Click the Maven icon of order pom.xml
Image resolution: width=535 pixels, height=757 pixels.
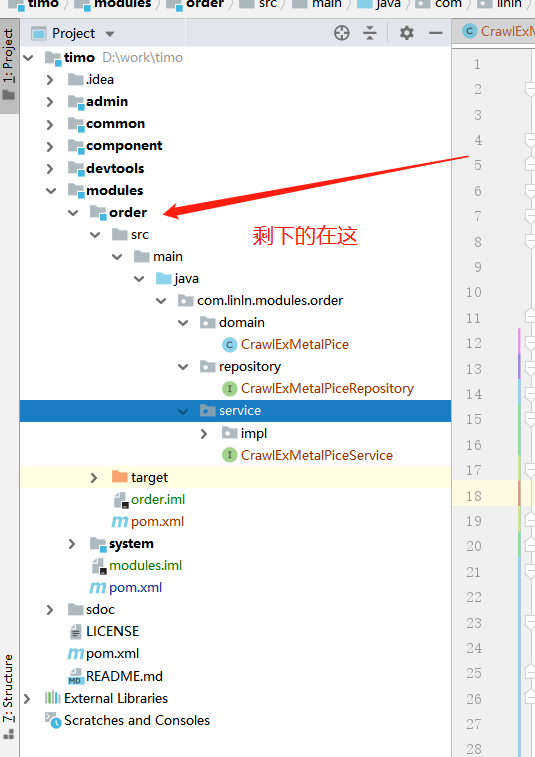click(120, 522)
